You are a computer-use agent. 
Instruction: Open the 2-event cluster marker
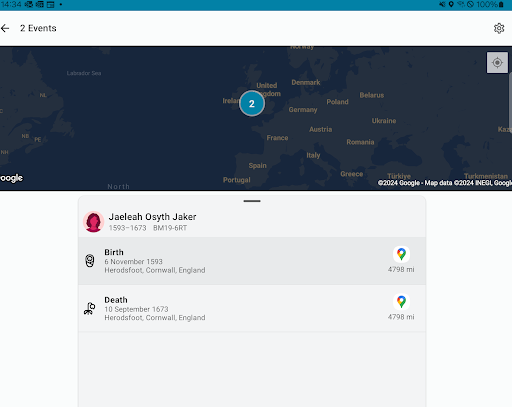point(252,103)
